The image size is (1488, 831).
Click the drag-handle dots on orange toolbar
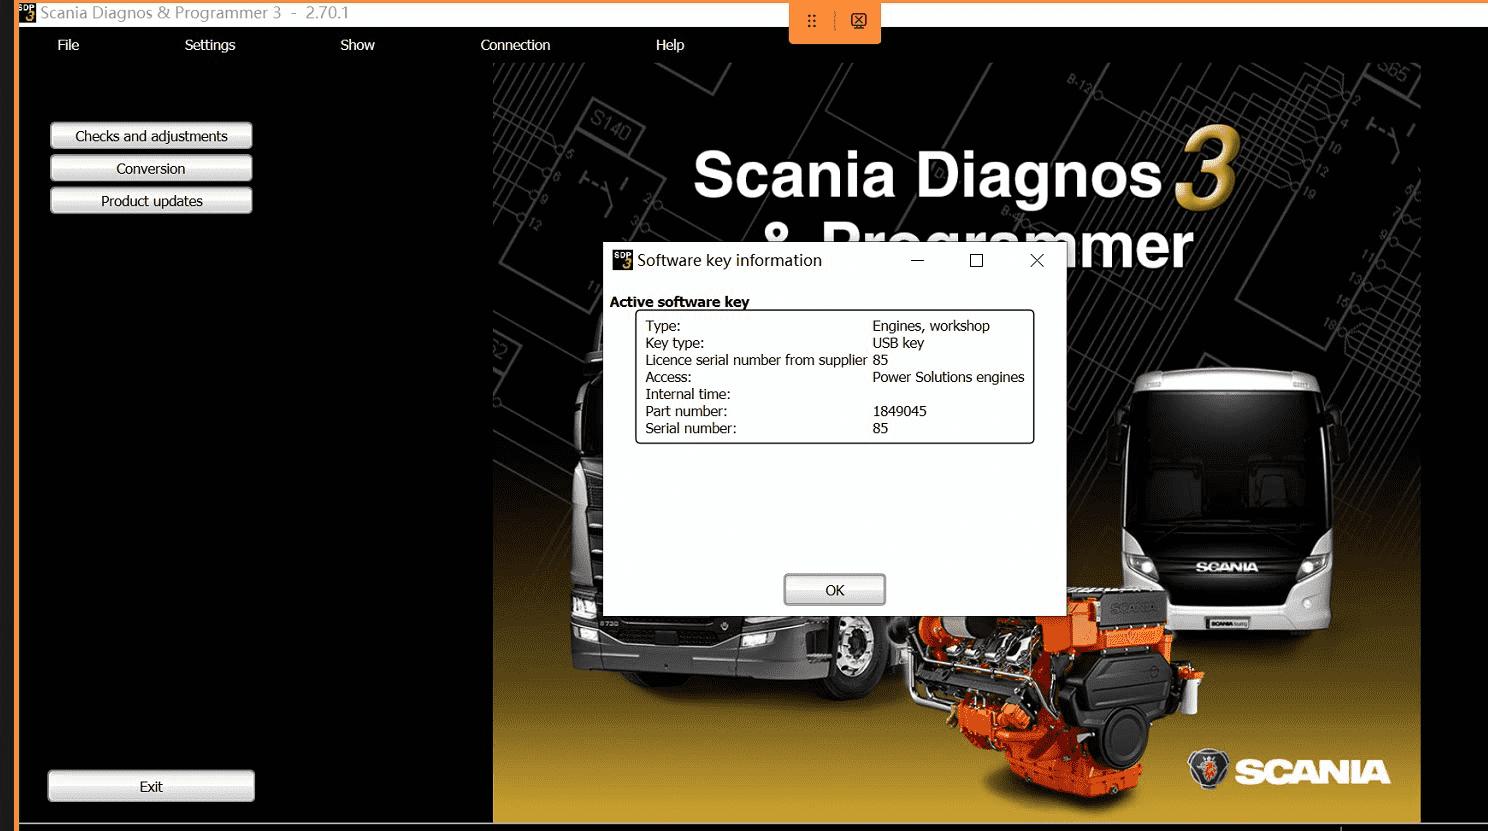[812, 21]
